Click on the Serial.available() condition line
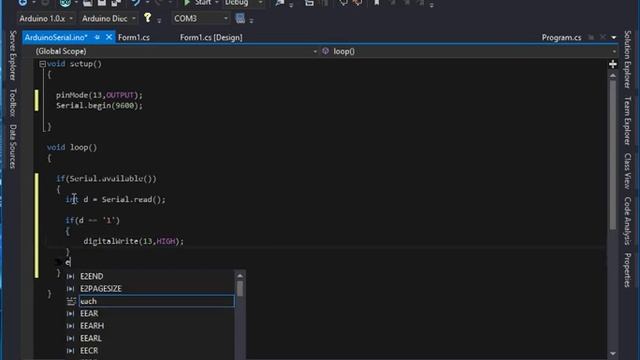This screenshot has height=360, width=640. (x=106, y=179)
